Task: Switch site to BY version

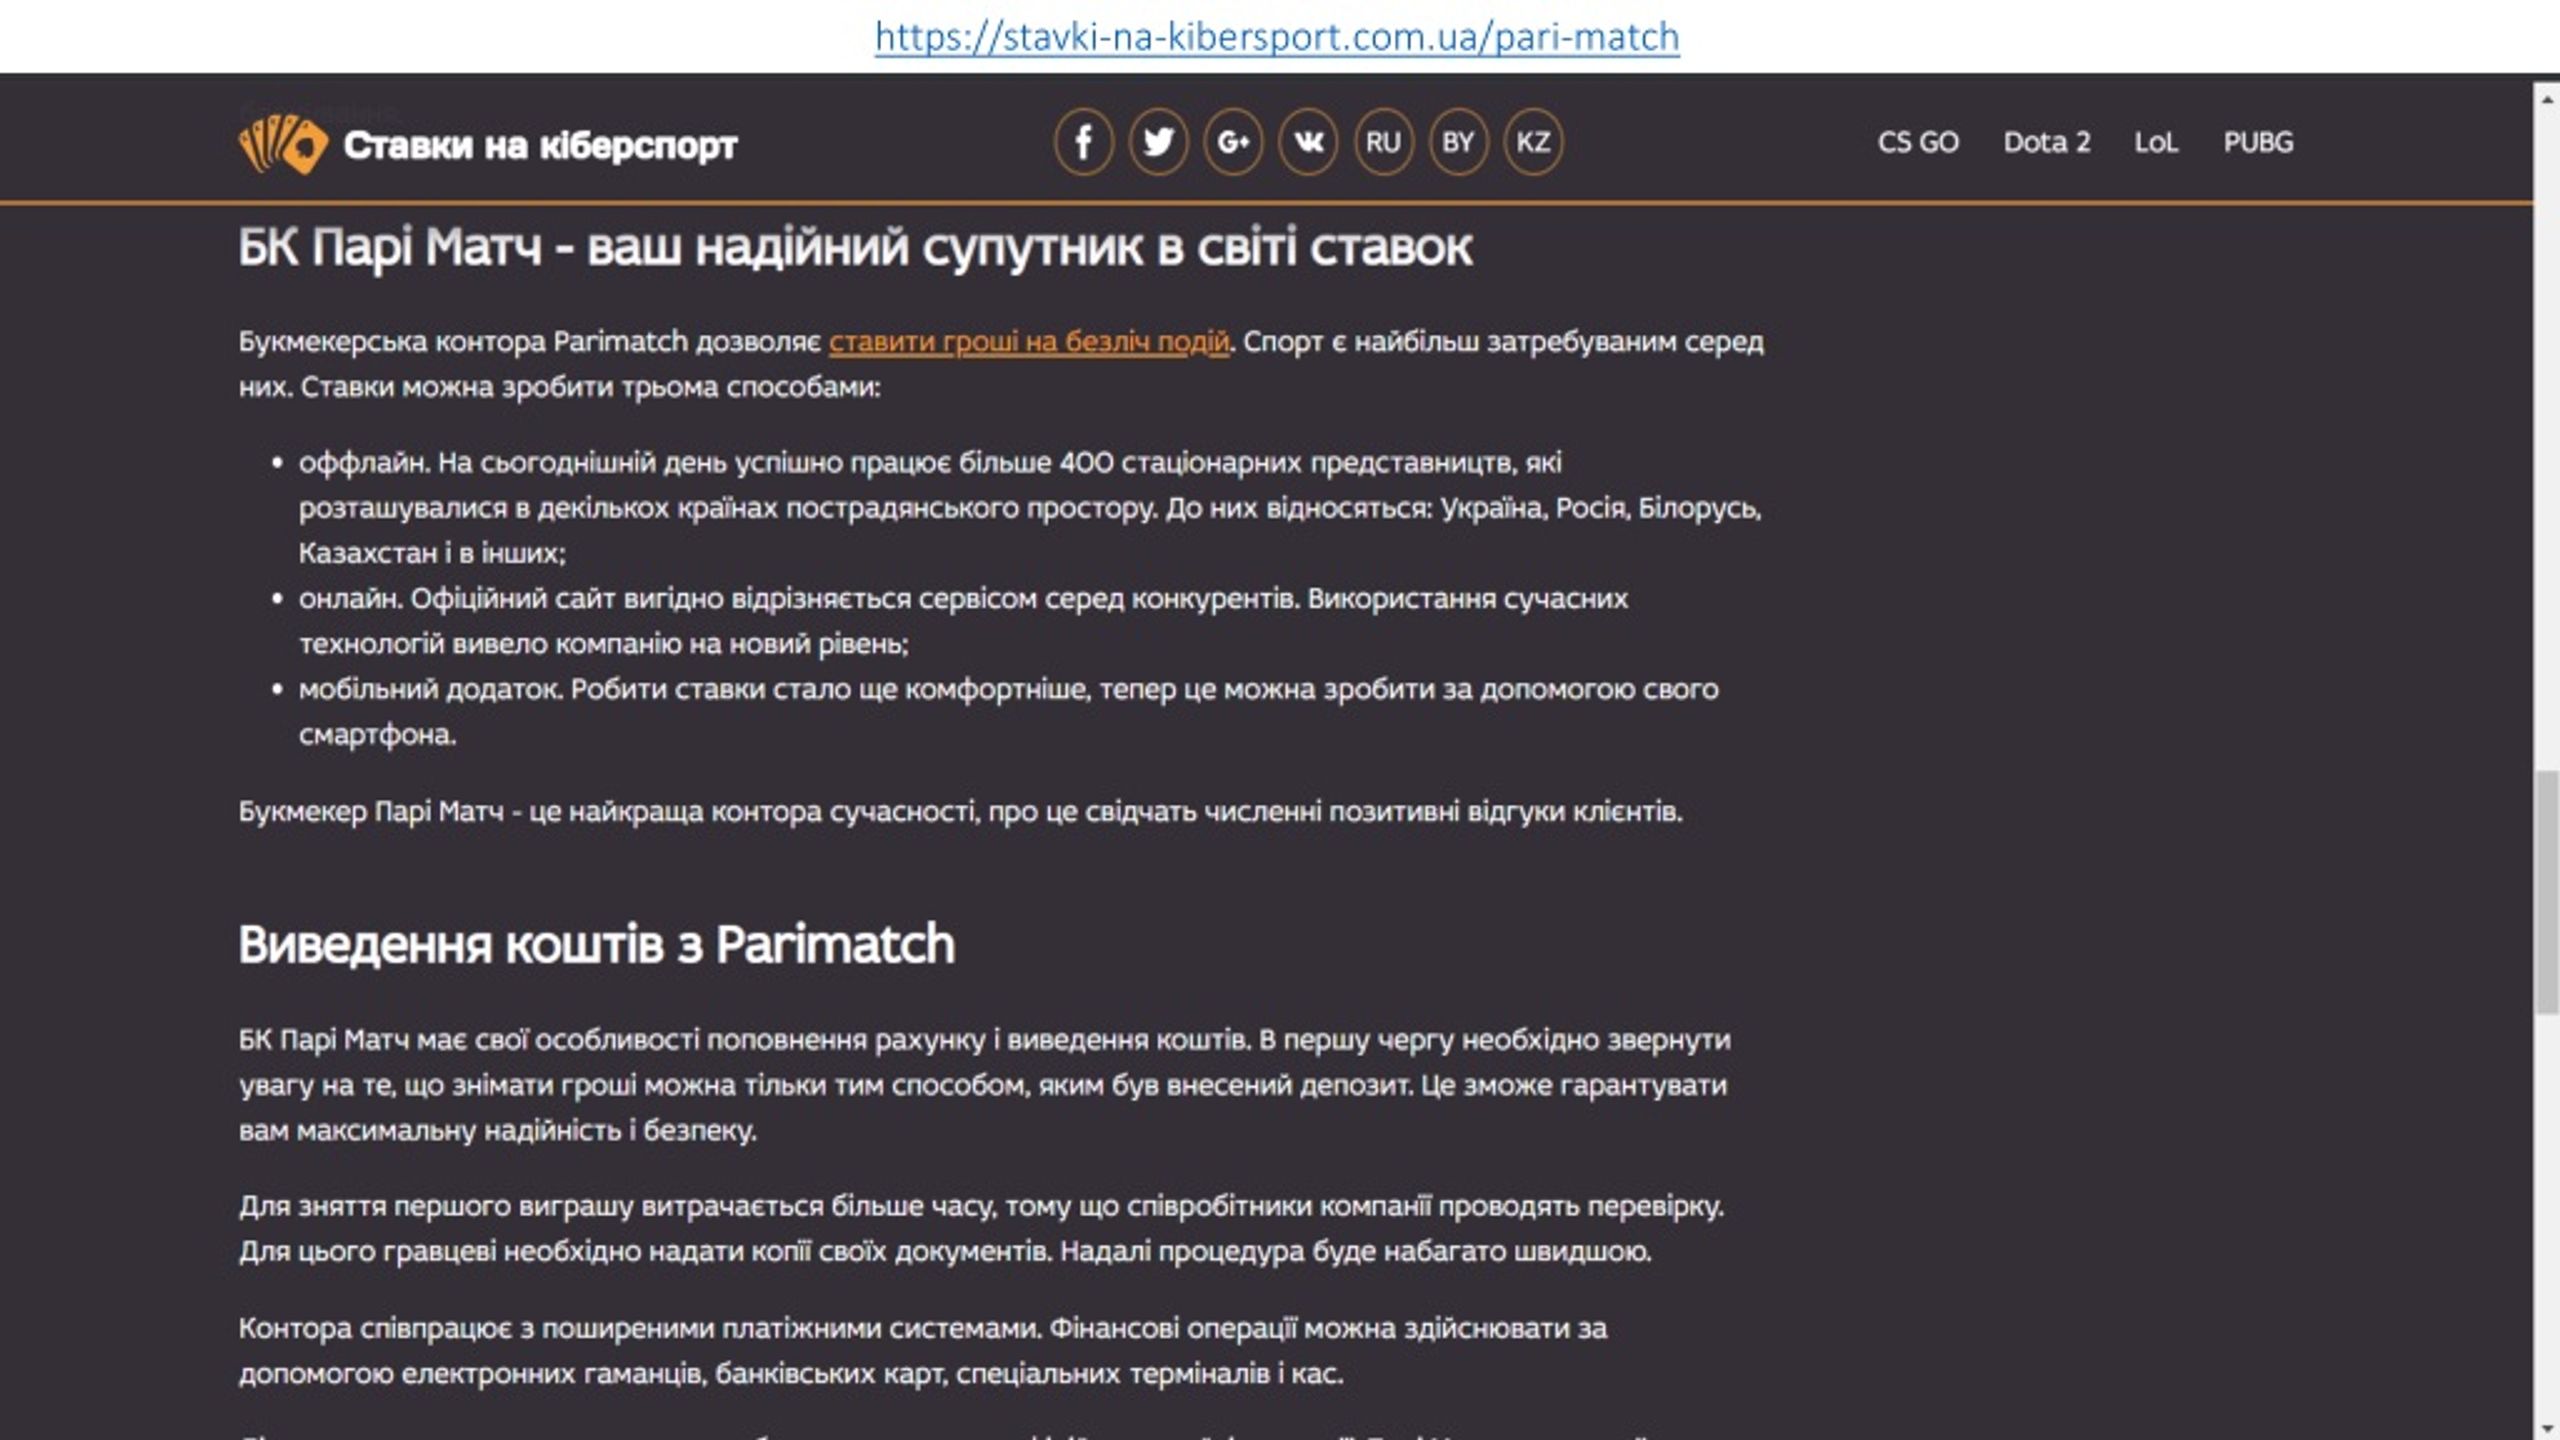Action: pyautogui.click(x=1458, y=142)
